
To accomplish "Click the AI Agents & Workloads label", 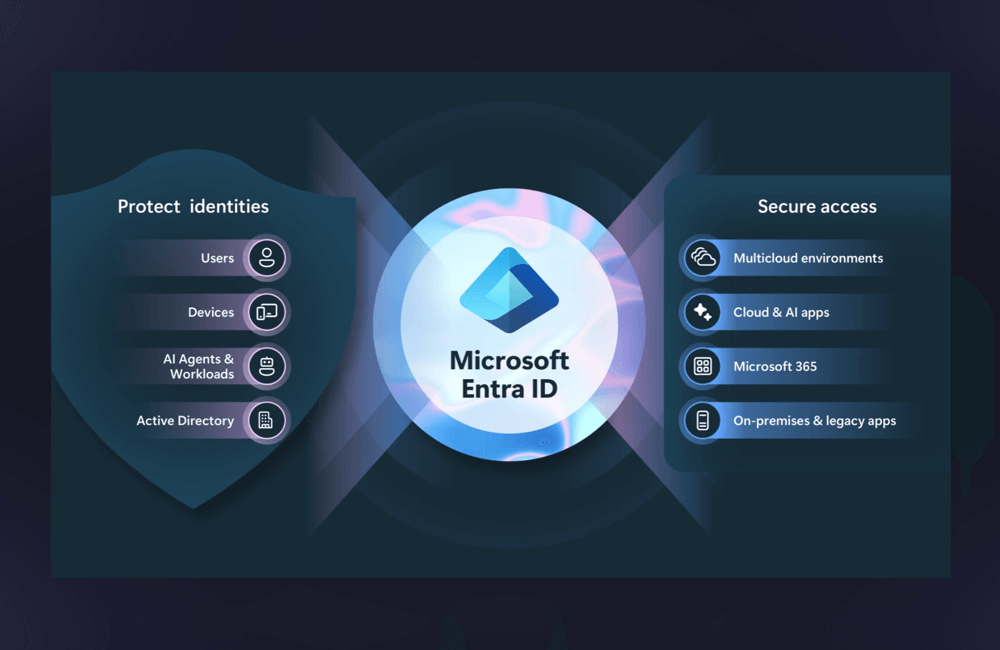I will 199,366.
